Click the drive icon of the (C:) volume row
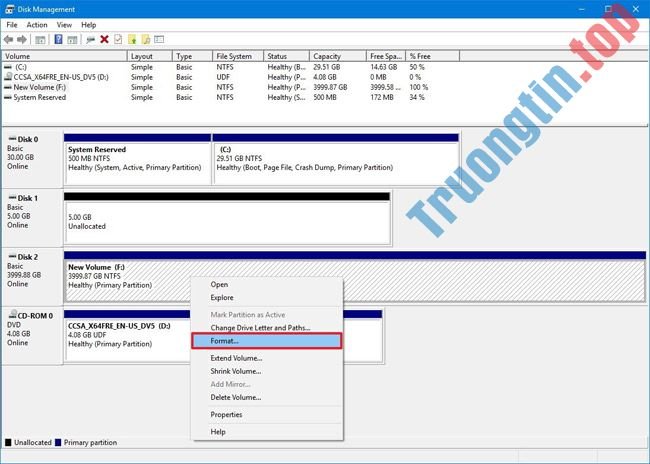This screenshot has width=650, height=464. pyautogui.click(x=7, y=67)
